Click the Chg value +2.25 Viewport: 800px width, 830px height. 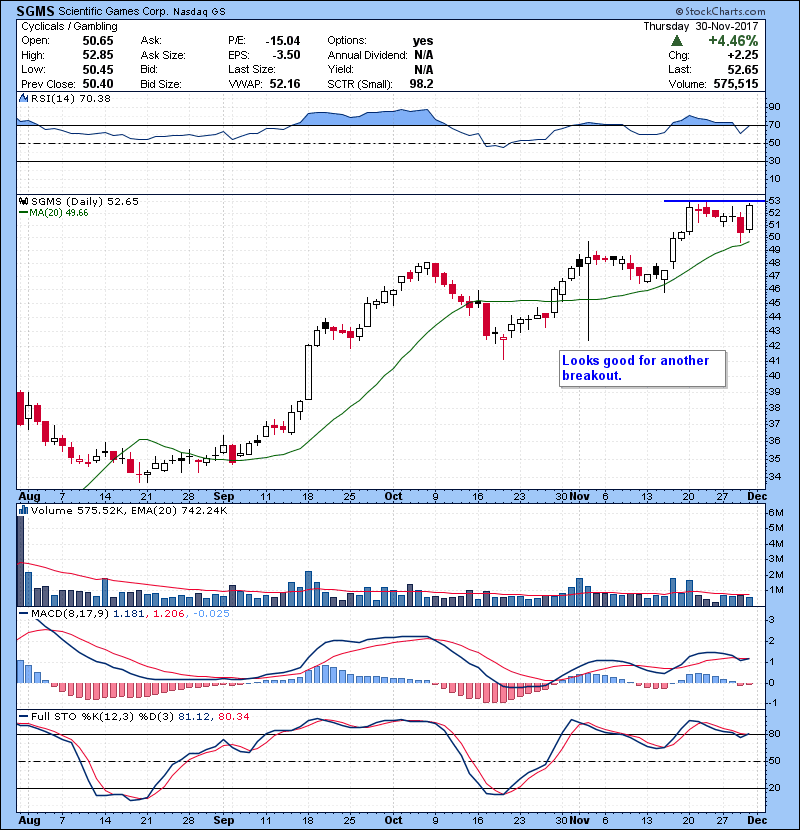coord(743,55)
